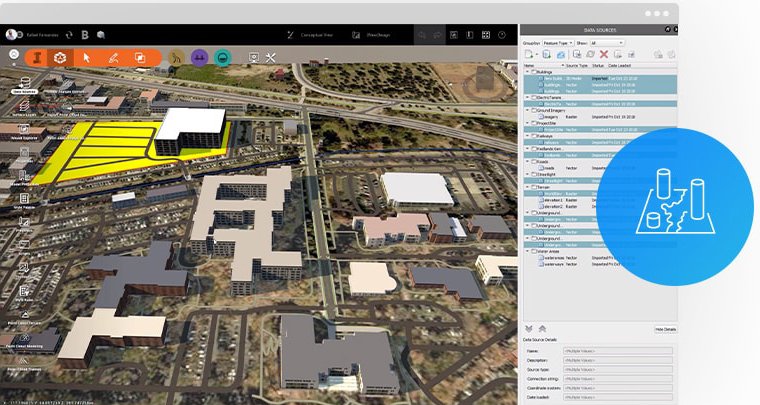The image size is (760, 405).
Task: Open the Data Sources icon in left sidebar
Action: click(24, 84)
